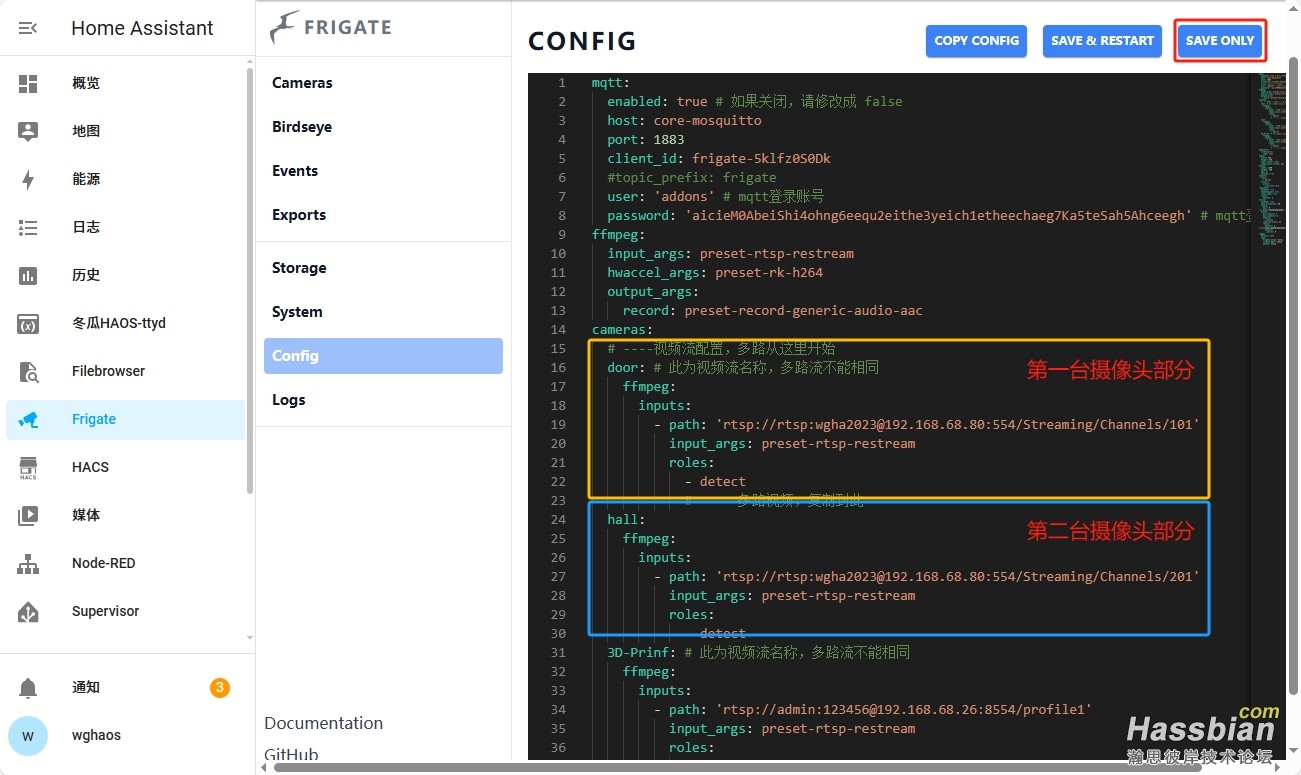Click the Frigate bird logo
1301x775 pixels.
point(285,28)
